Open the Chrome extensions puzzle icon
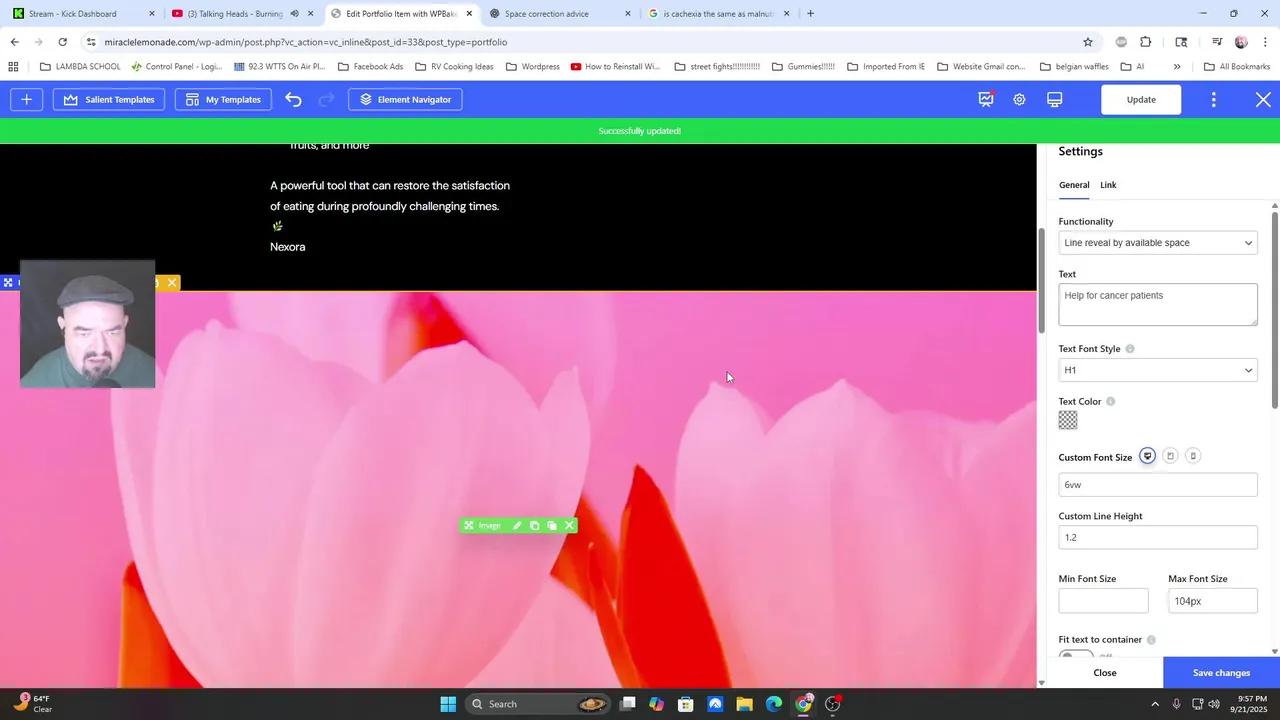 coord(1146,42)
